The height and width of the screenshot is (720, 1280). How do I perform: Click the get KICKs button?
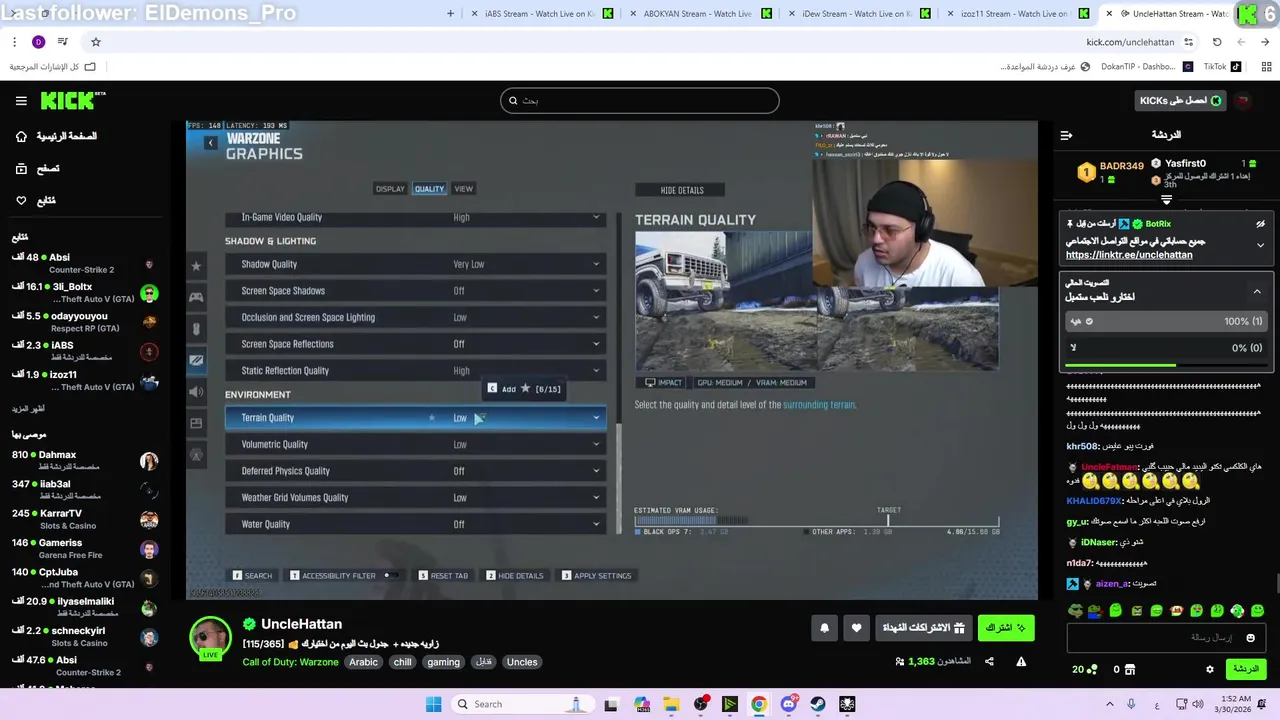coord(1182,100)
